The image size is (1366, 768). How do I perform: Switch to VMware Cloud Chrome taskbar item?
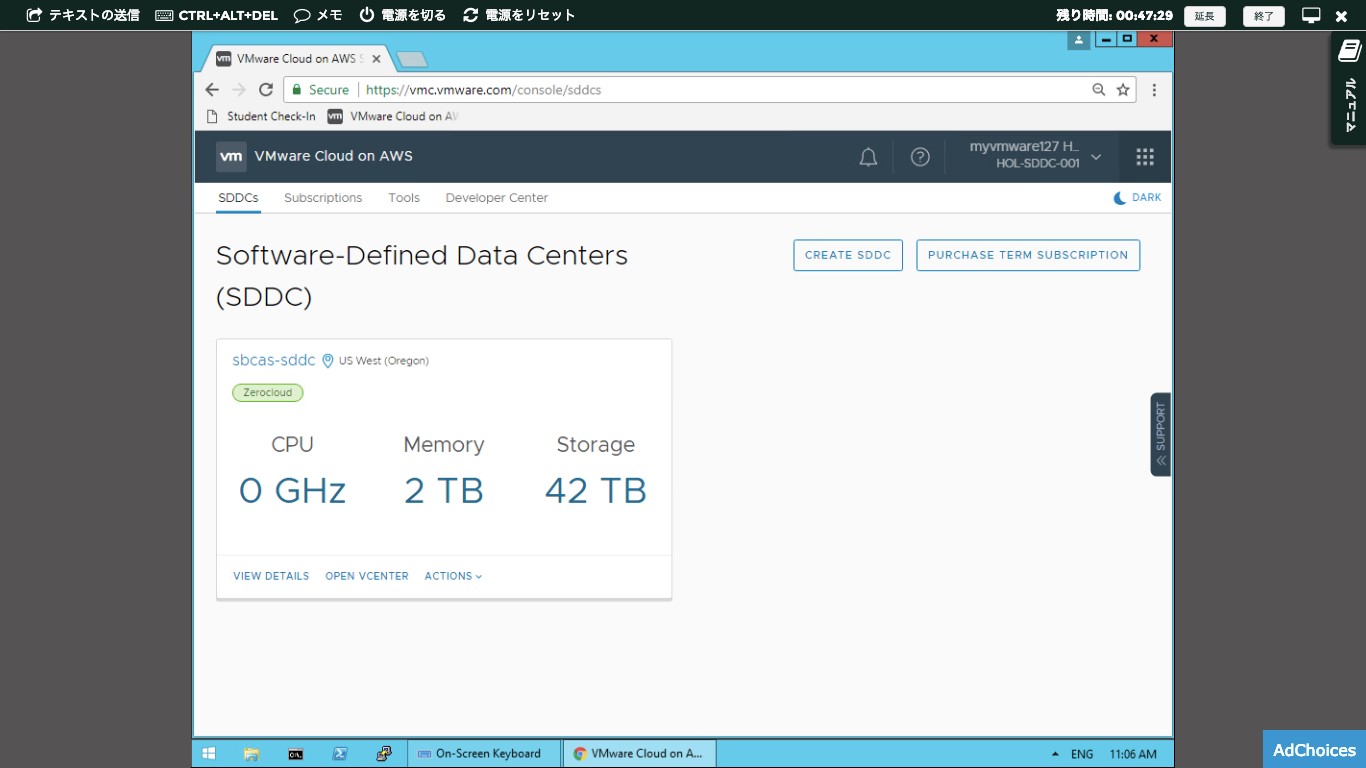click(x=640, y=754)
